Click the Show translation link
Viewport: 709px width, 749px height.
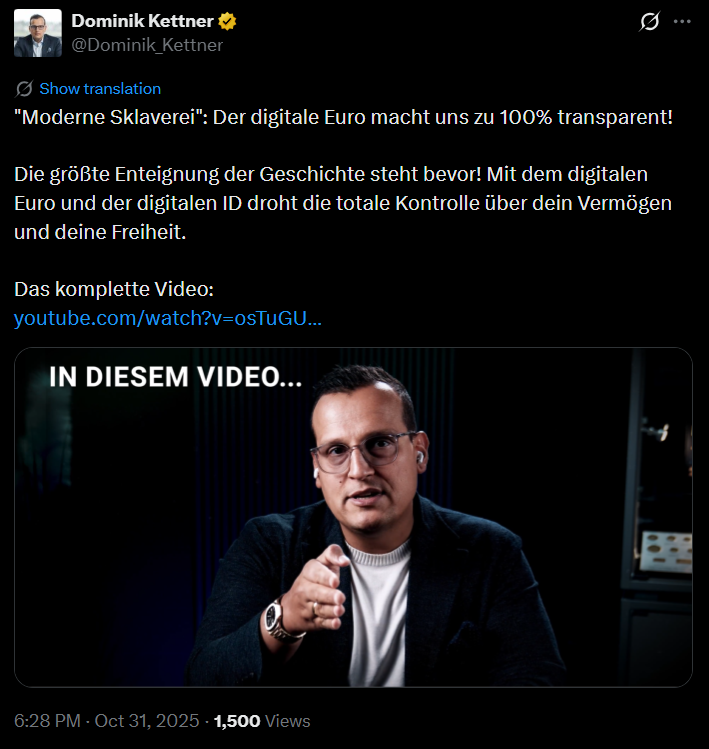[100, 89]
